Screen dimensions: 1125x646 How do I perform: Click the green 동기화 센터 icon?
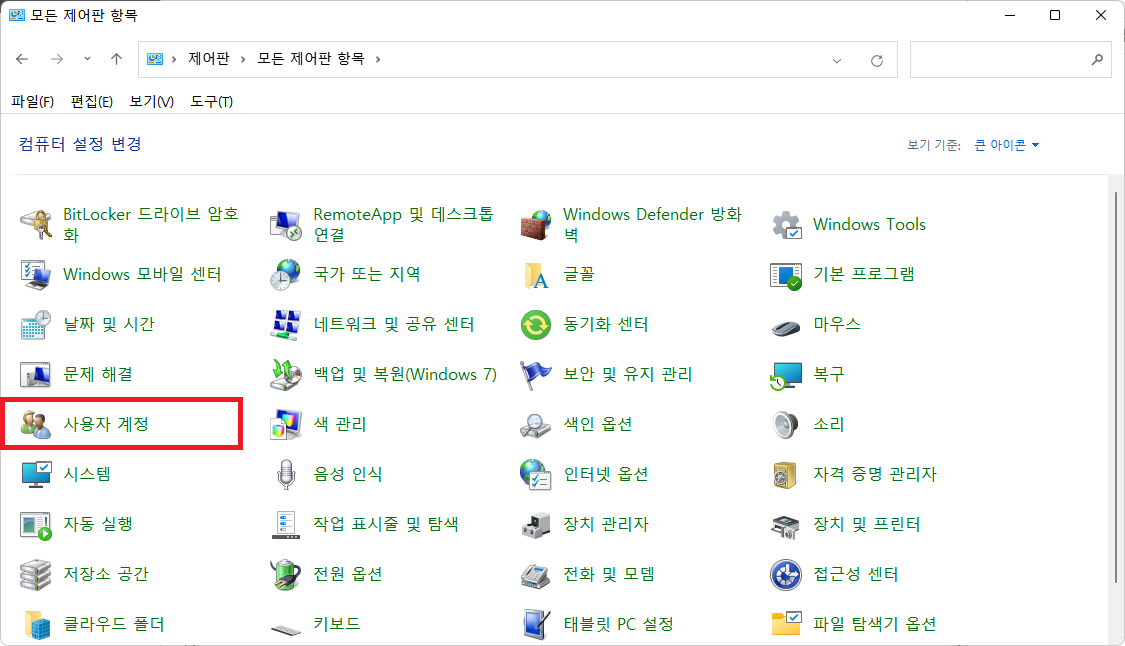(536, 324)
